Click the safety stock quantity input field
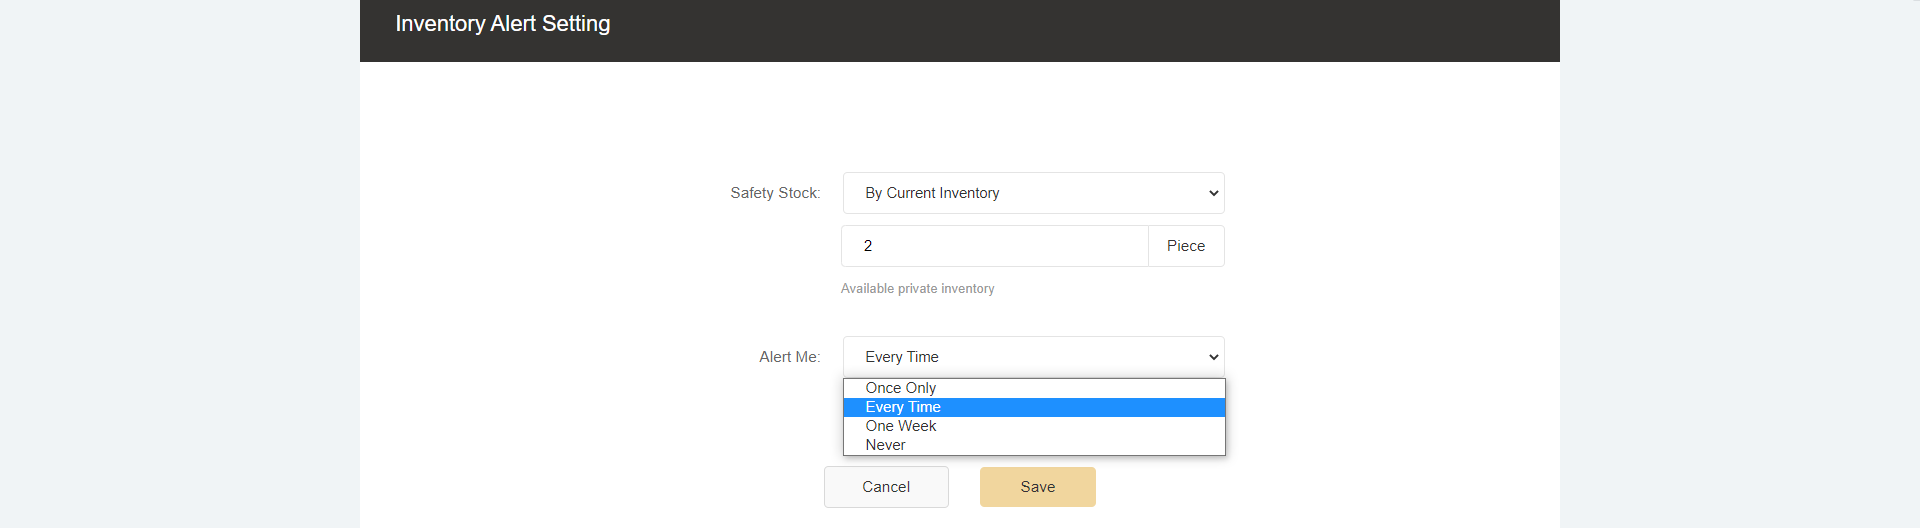The height and width of the screenshot is (528, 1920). tap(994, 246)
